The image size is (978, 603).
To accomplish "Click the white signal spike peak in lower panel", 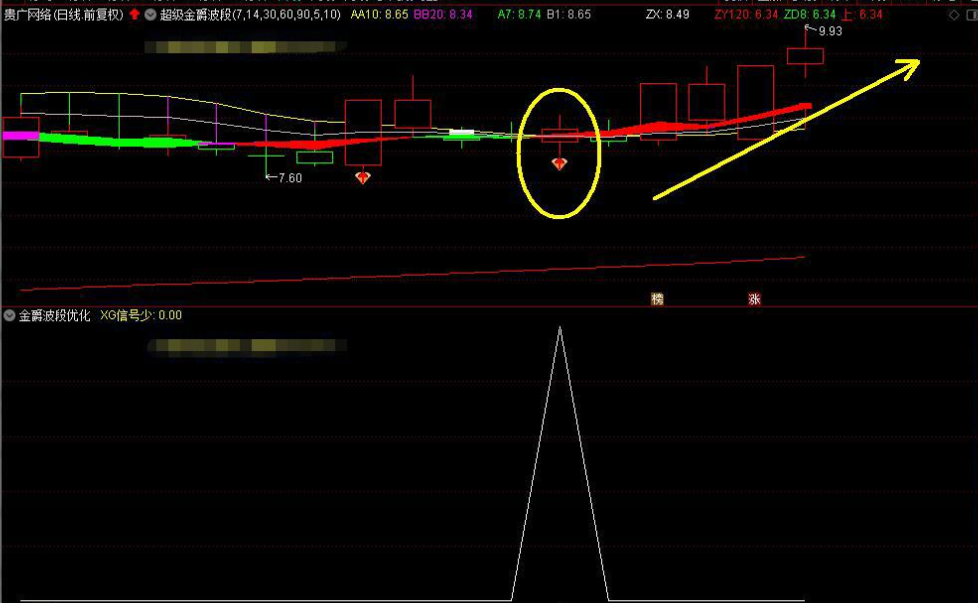I will click(559, 328).
